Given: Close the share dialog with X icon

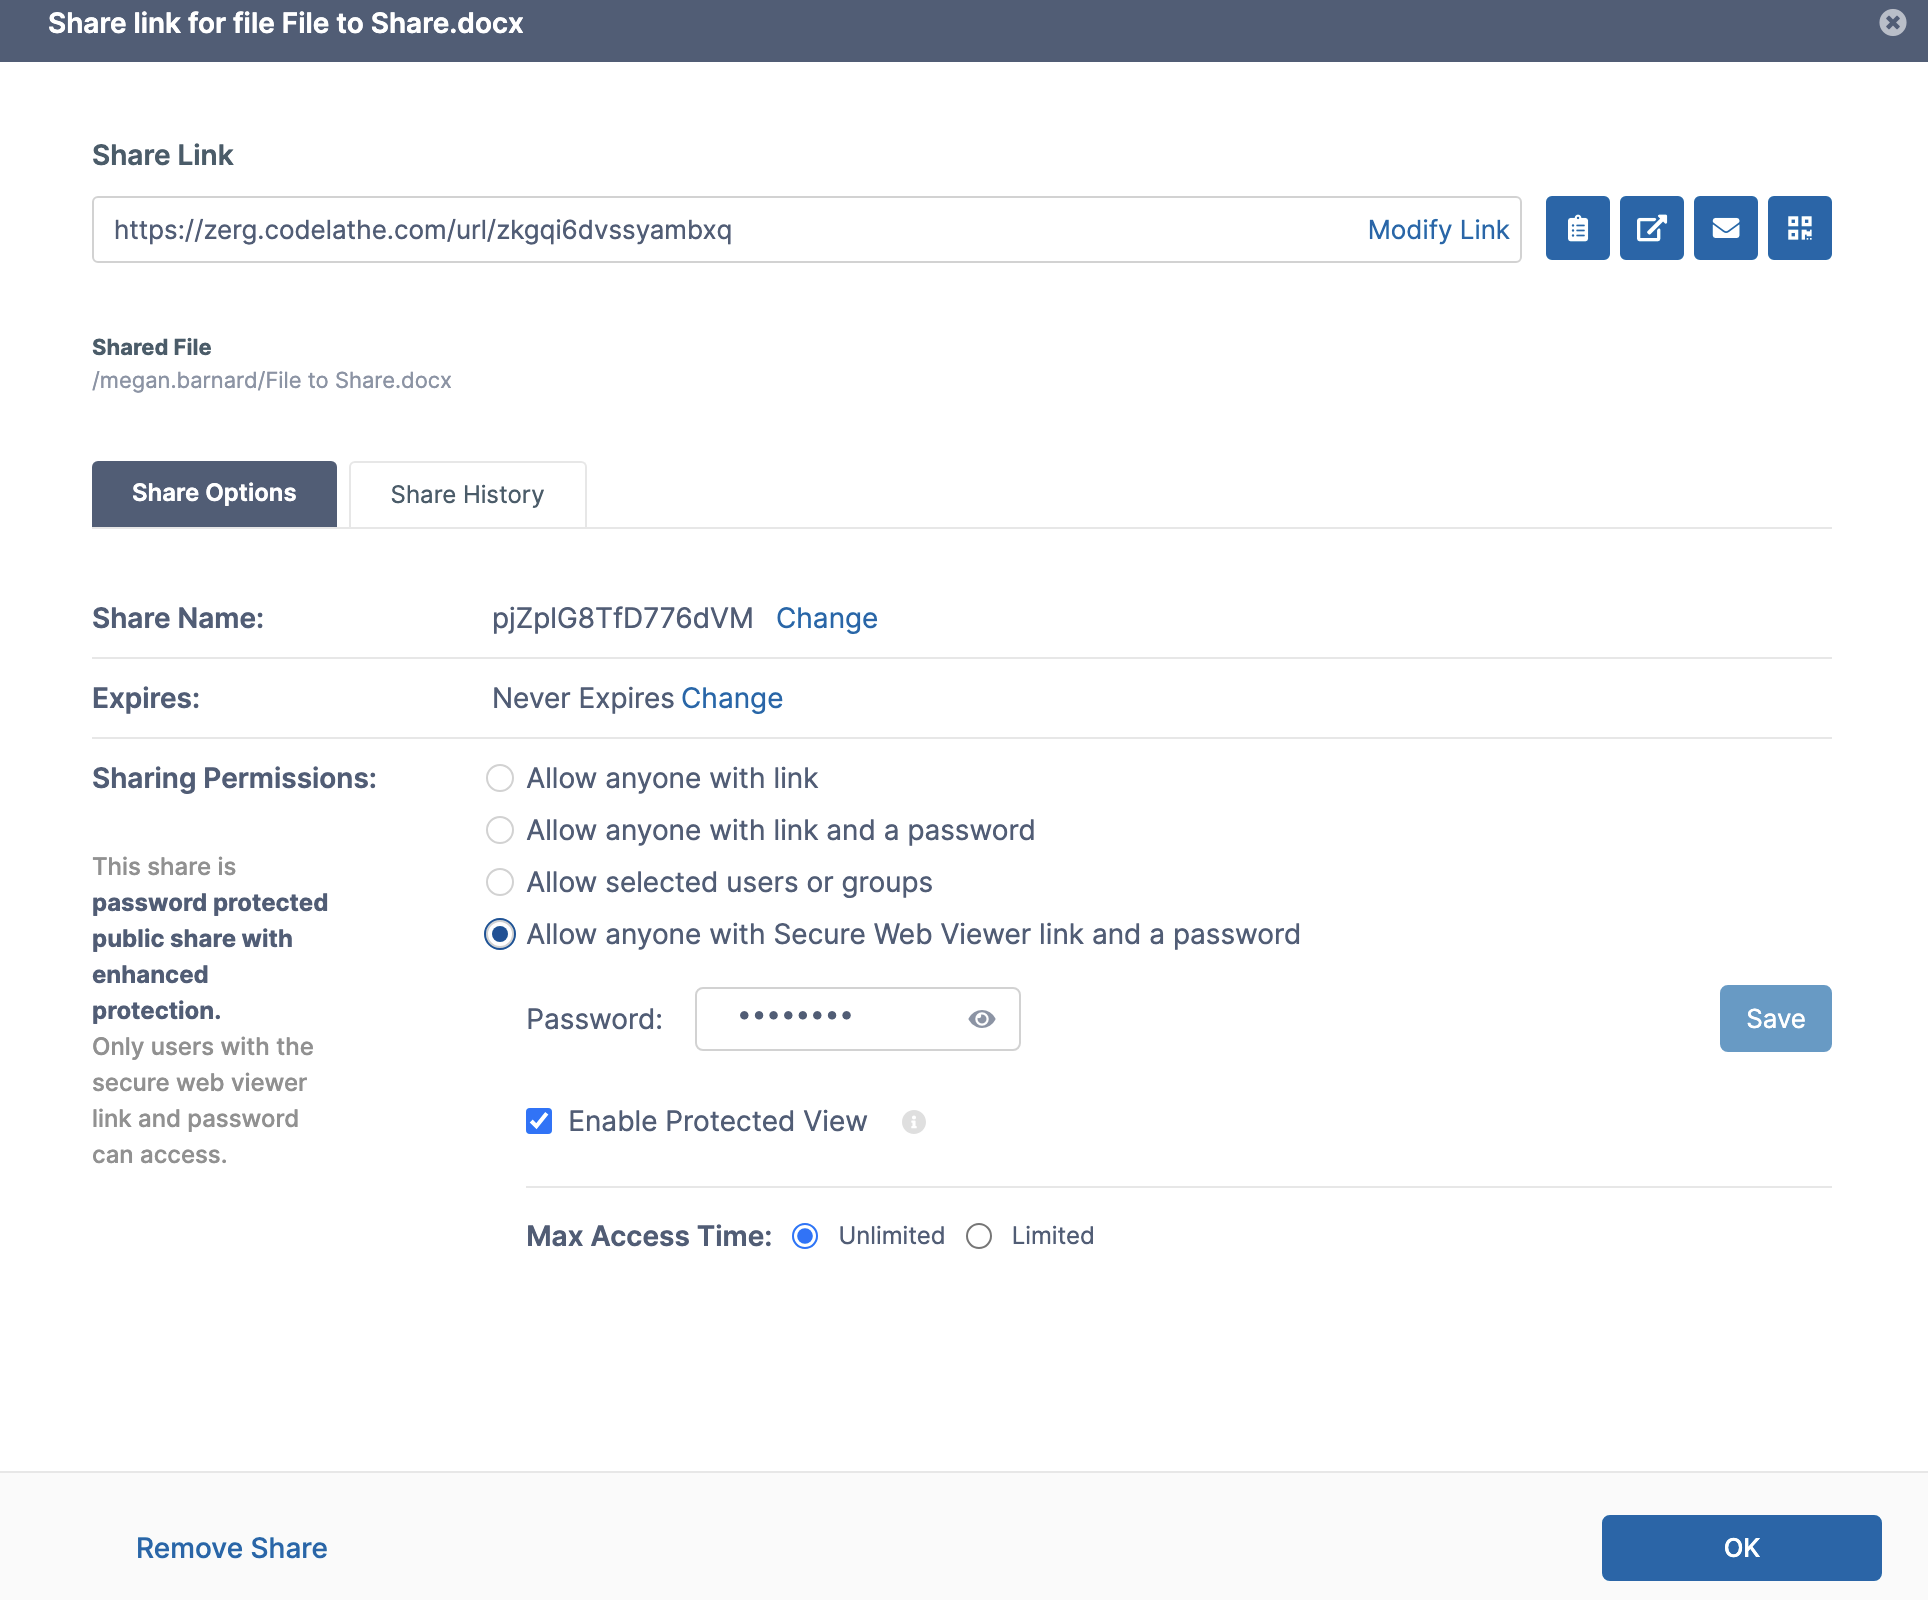Looking at the screenshot, I should click(1892, 22).
